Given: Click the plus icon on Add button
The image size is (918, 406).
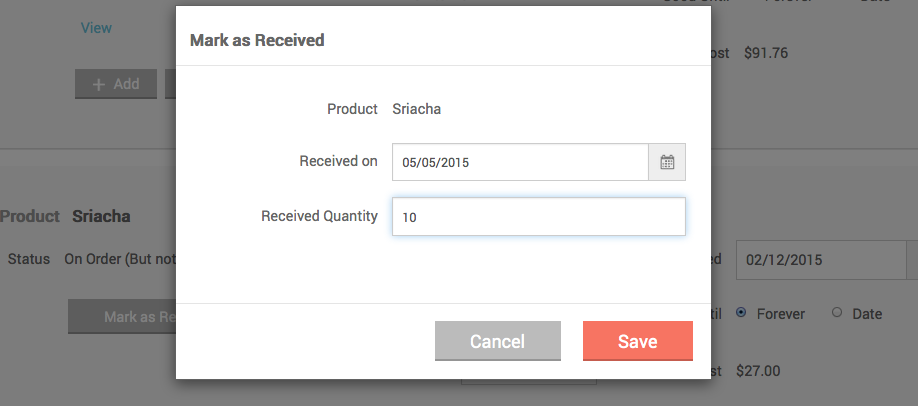Looking at the screenshot, I should (99, 84).
